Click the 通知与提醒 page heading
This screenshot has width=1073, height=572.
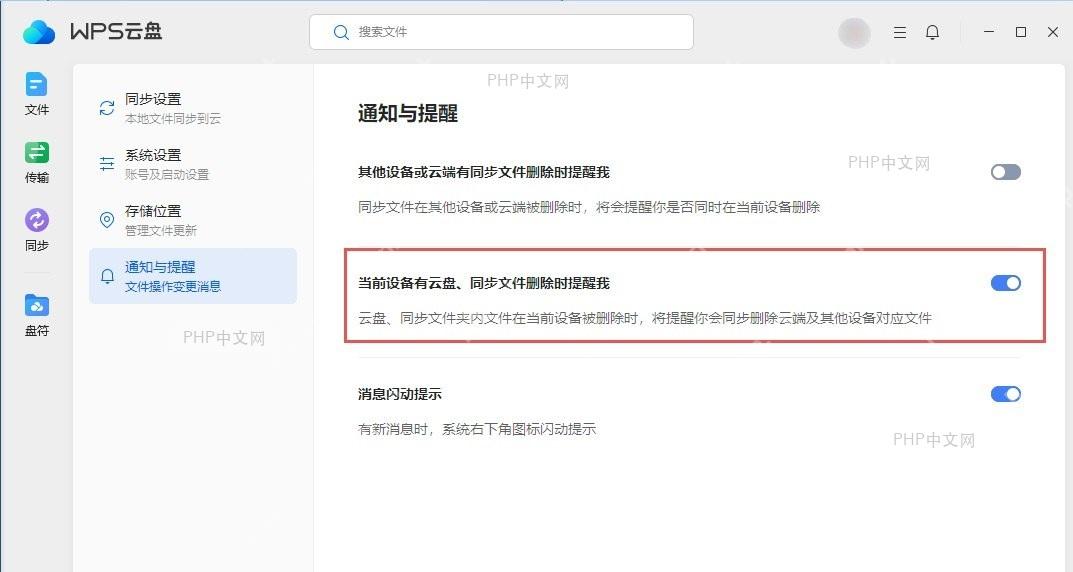[x=408, y=114]
